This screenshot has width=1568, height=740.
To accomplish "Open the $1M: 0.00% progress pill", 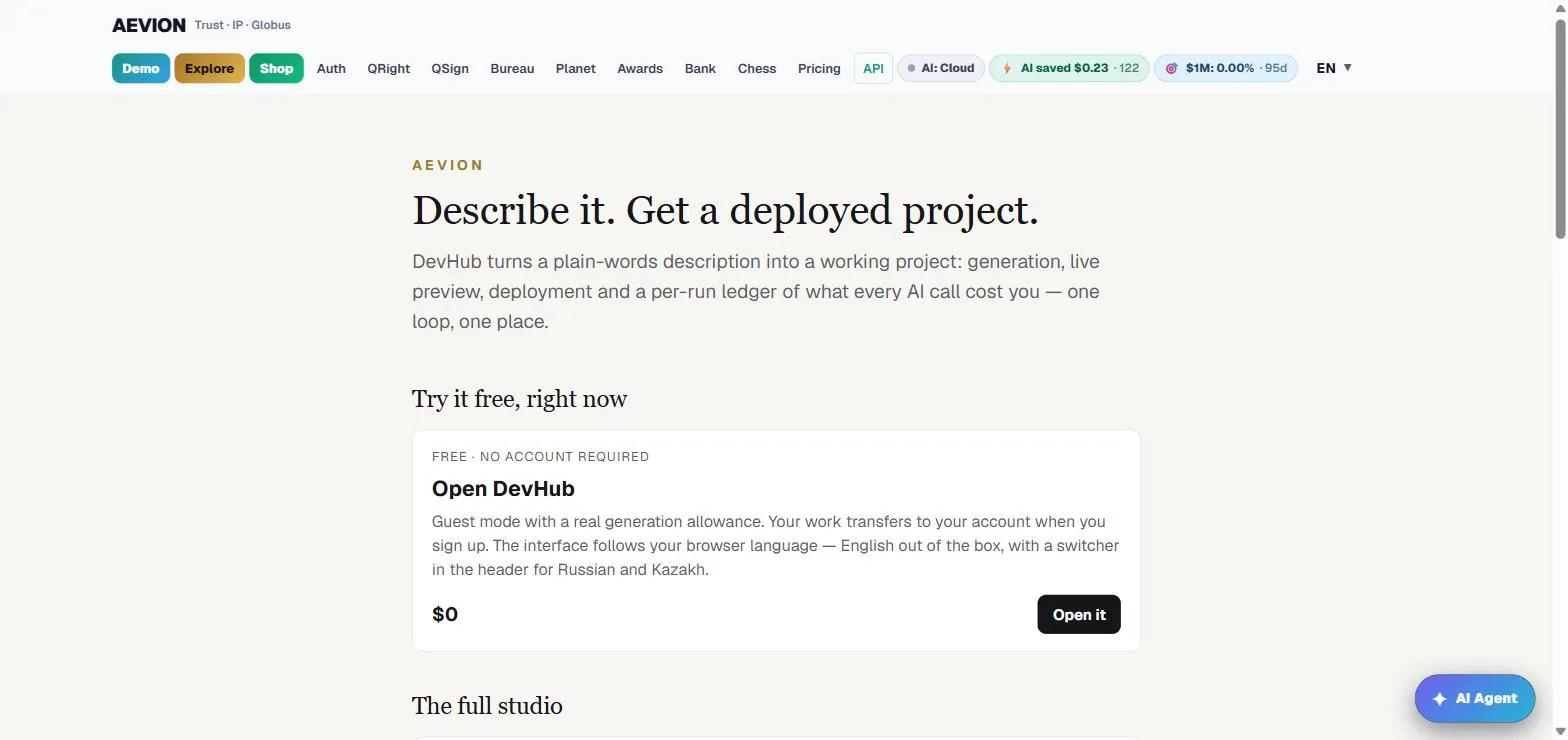I will click(1226, 68).
